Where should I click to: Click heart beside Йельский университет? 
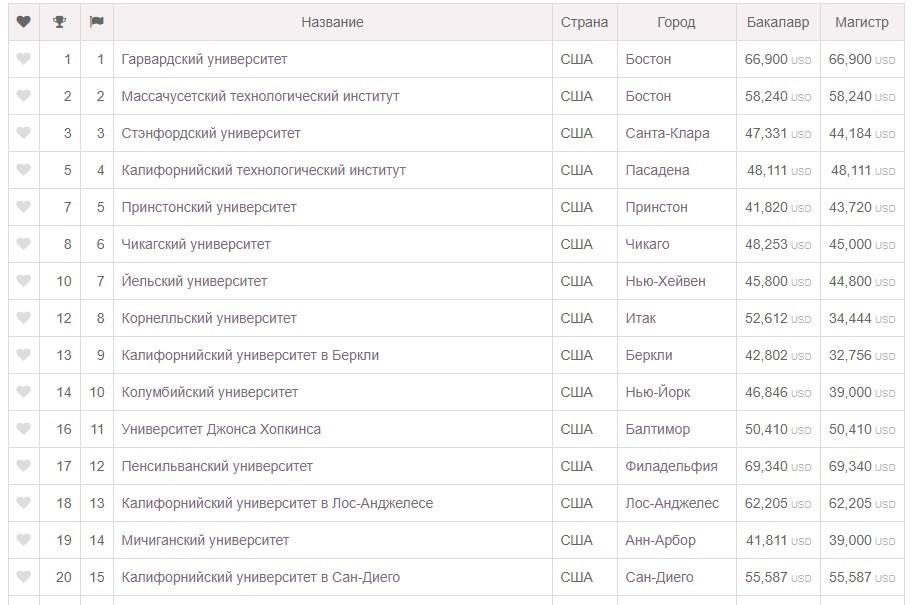click(23, 281)
